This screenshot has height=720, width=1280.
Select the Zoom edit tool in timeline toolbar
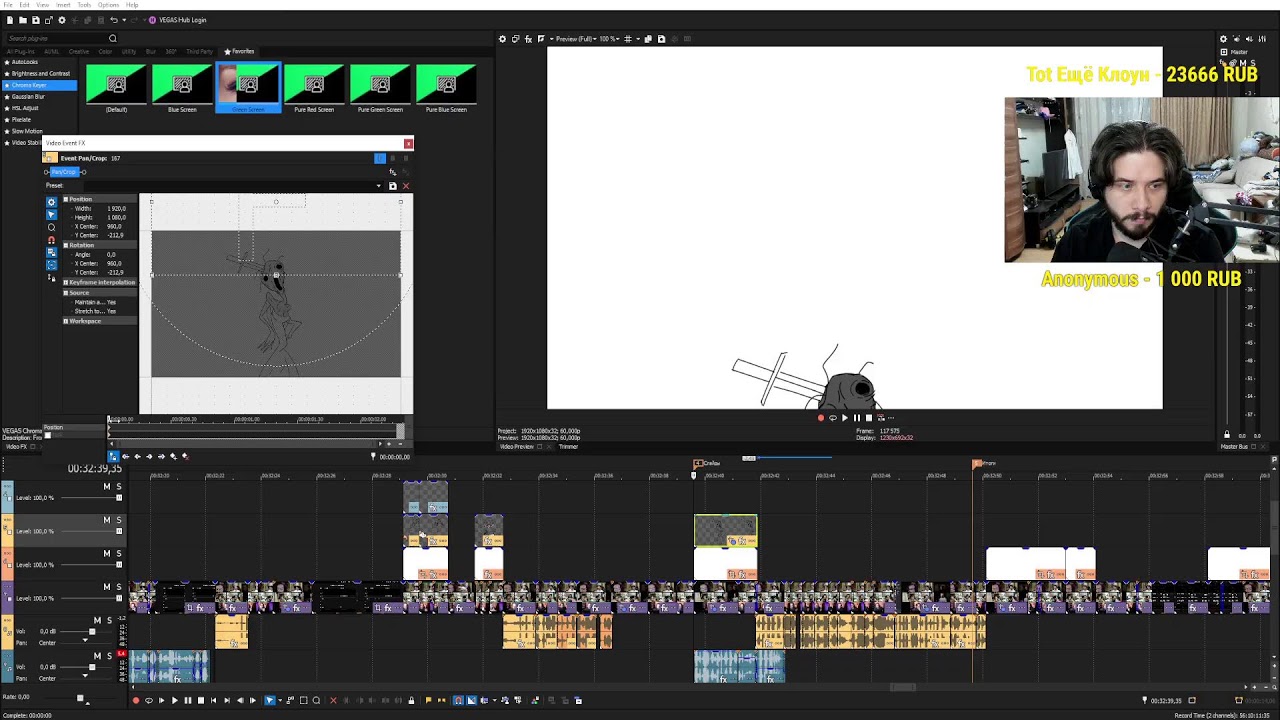(x=316, y=700)
